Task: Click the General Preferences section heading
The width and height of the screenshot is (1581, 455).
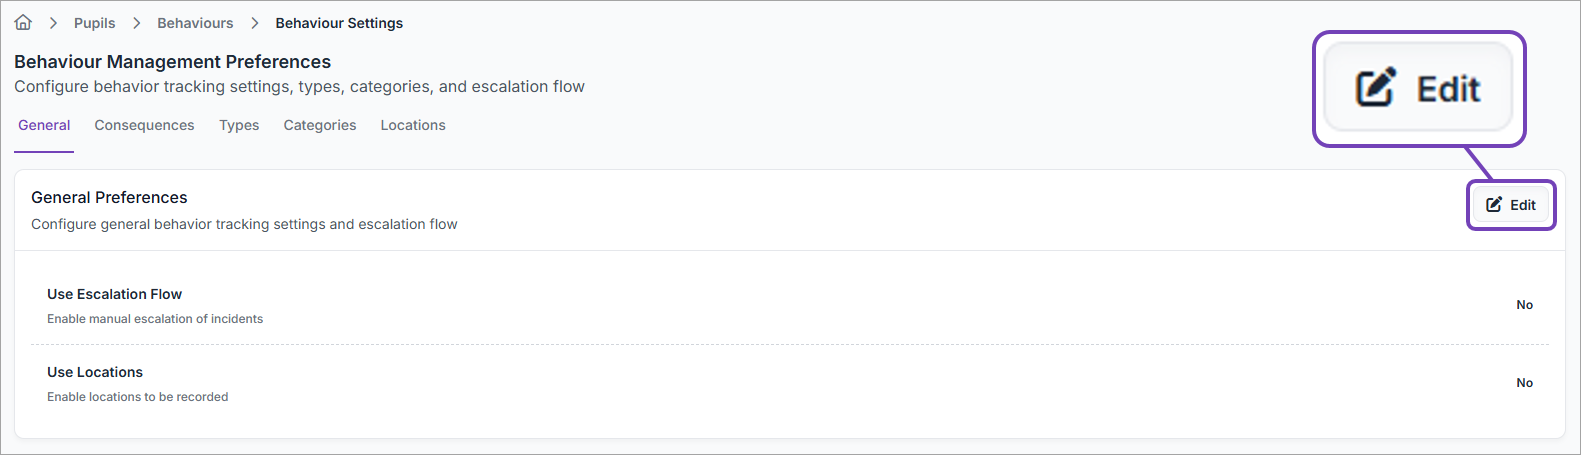Action: pyautogui.click(x=109, y=198)
